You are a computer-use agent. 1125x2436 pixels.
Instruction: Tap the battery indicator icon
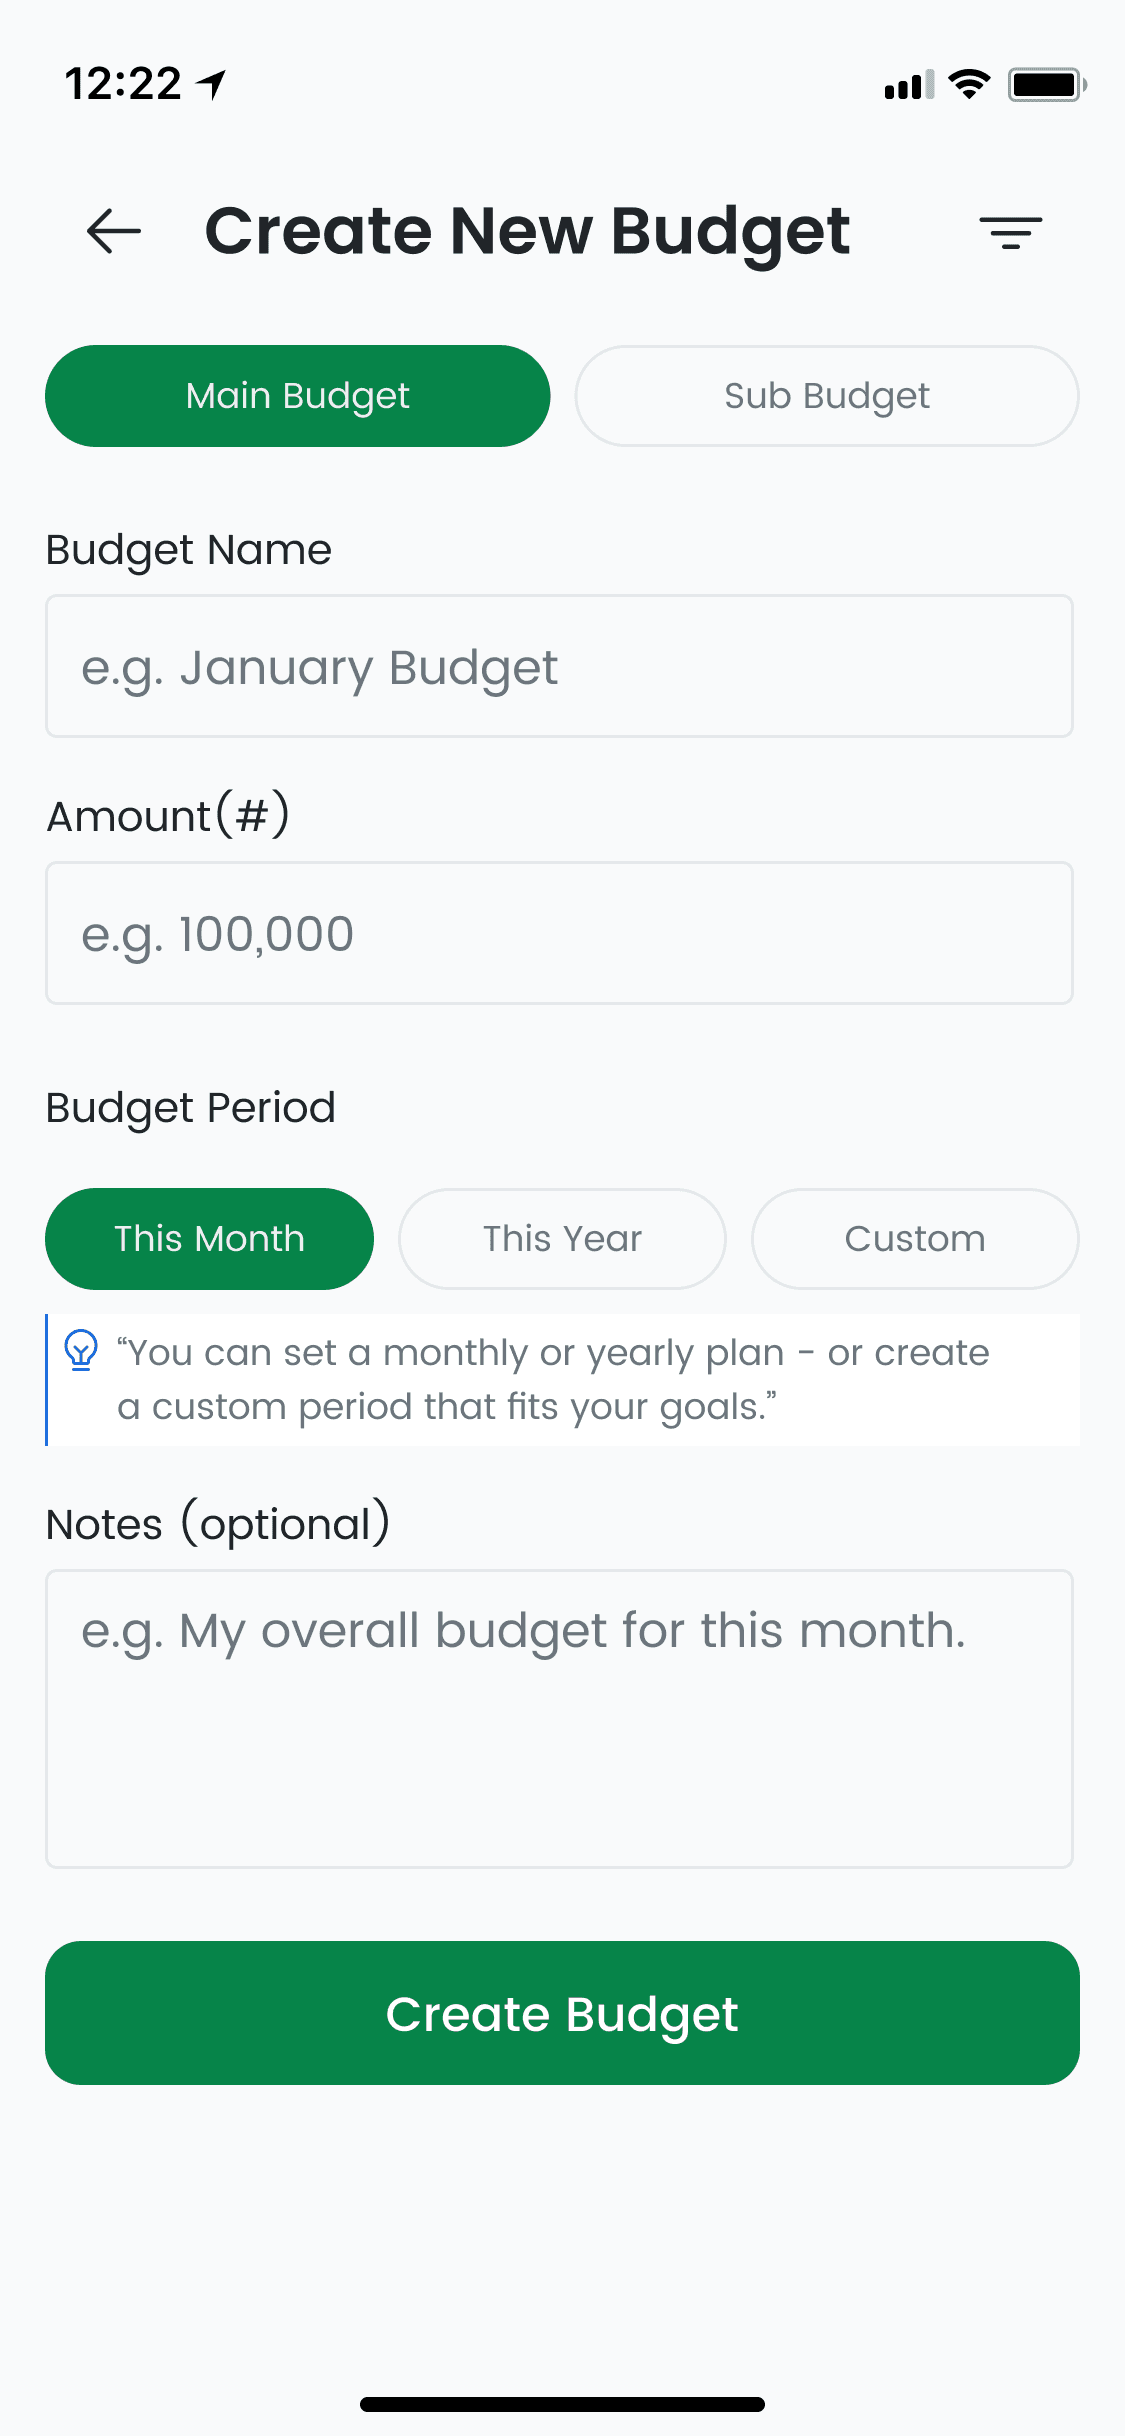tap(1046, 84)
